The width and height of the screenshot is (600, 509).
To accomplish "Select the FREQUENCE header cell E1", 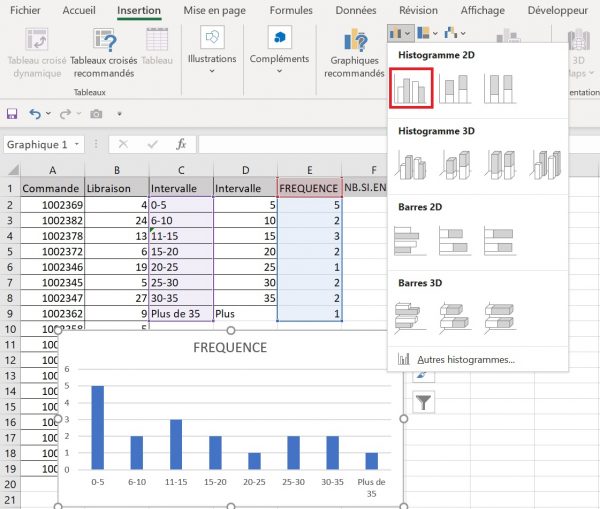I will coord(308,188).
